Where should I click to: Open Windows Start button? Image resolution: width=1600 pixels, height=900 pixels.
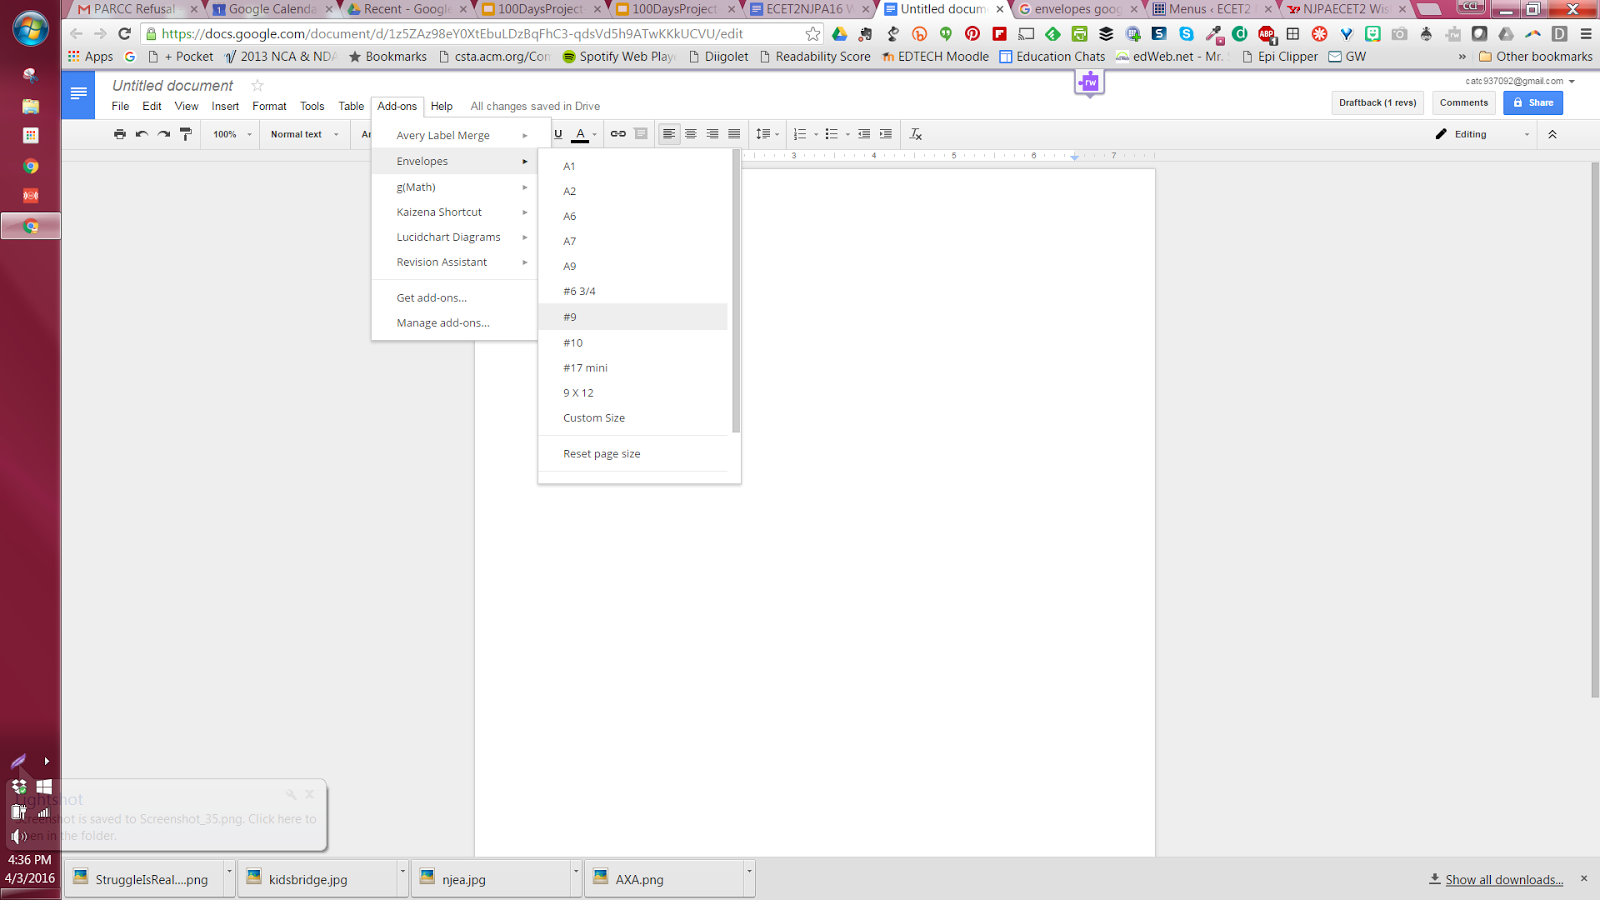coord(30,29)
